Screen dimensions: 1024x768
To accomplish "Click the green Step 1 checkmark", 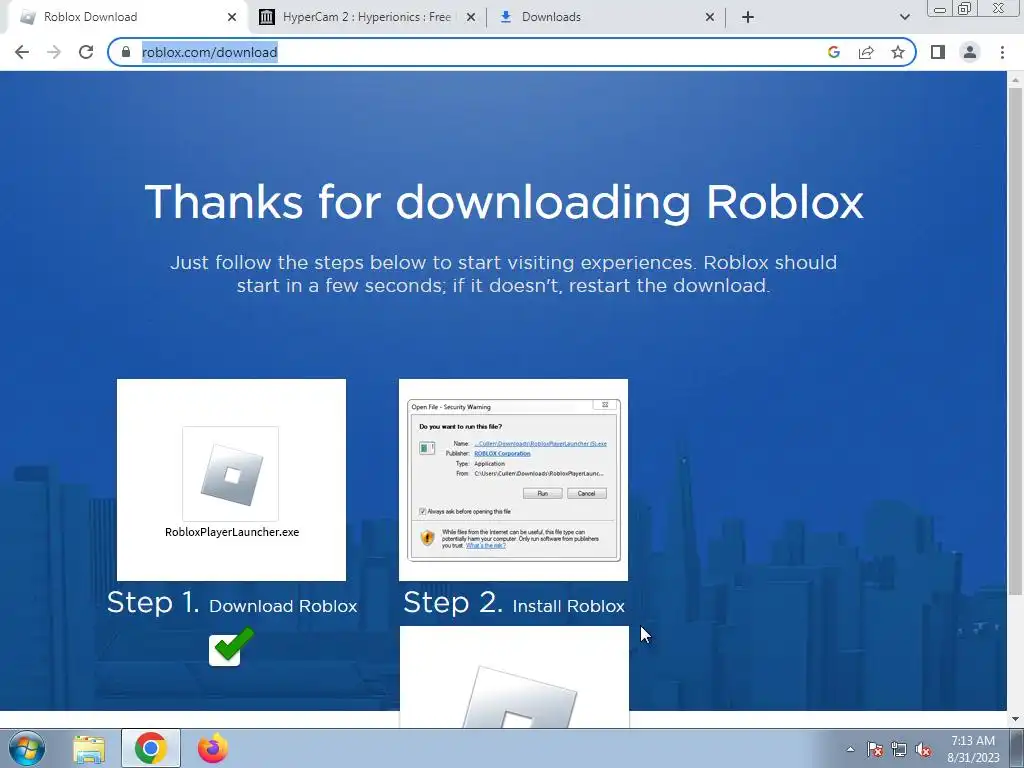I will click(231, 646).
